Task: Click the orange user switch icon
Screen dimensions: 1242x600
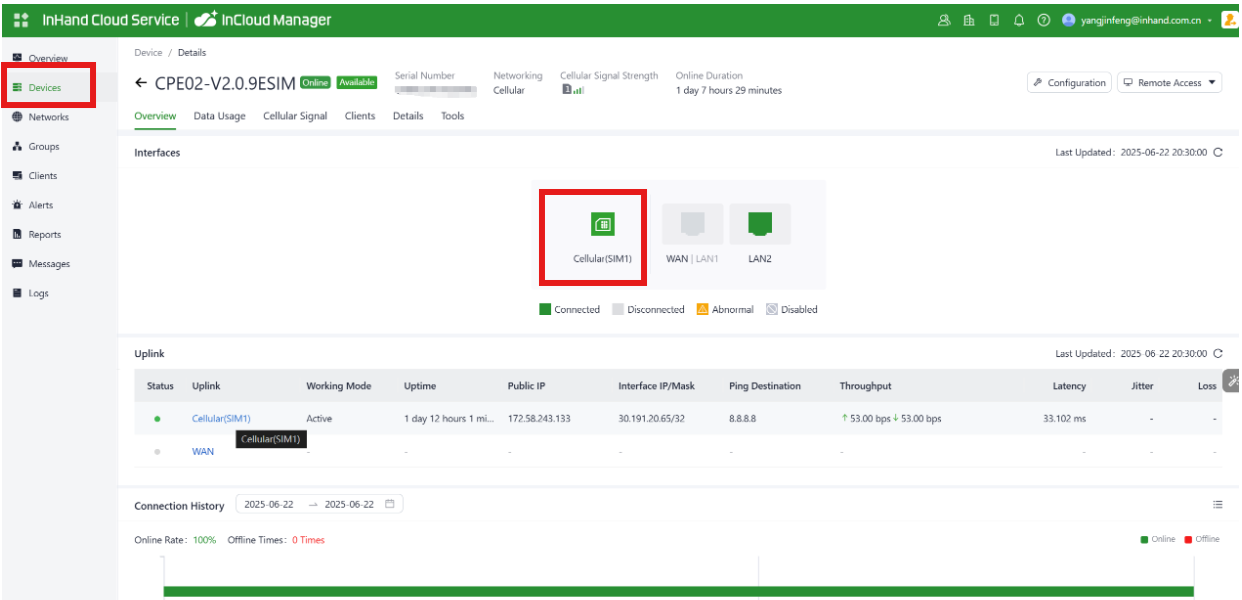Action: pyautogui.click(x=1229, y=20)
